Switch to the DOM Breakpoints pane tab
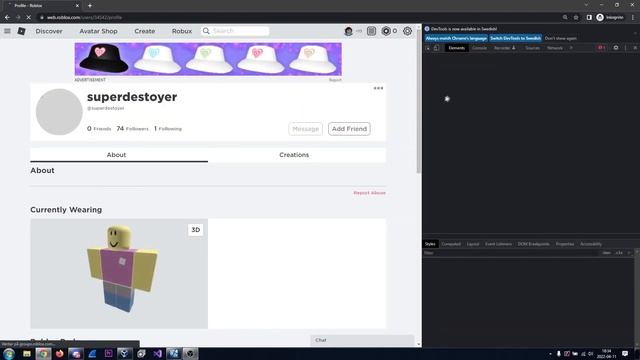The width and height of the screenshot is (640, 360). point(533,244)
